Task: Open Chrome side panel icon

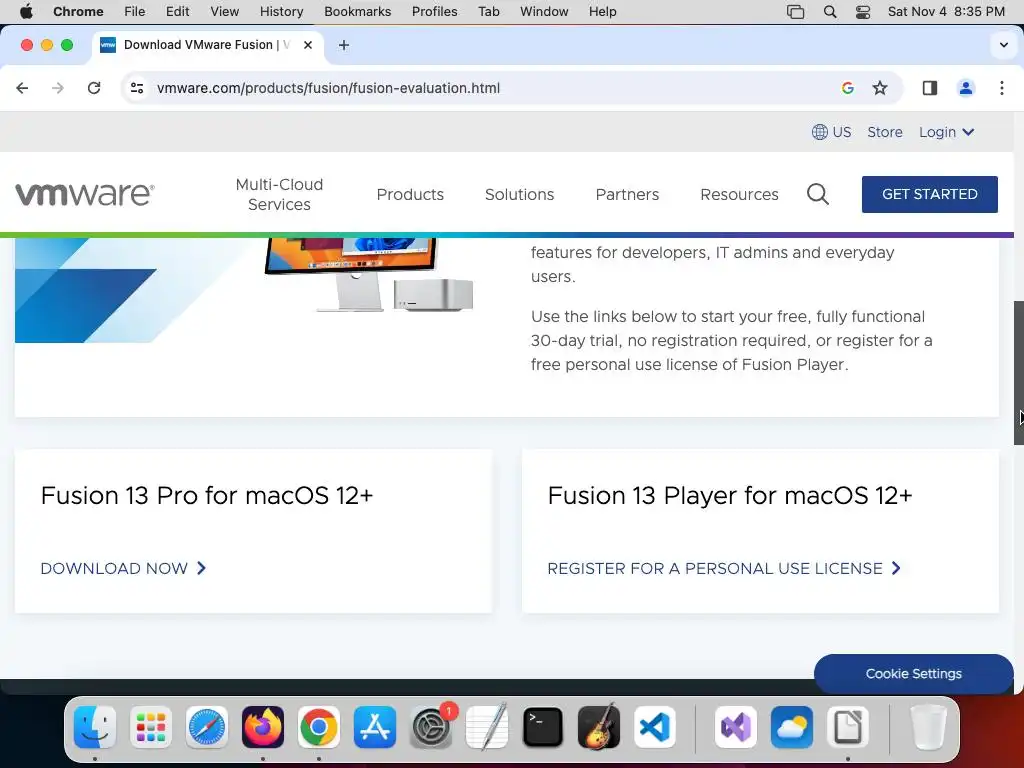Action: [x=930, y=88]
